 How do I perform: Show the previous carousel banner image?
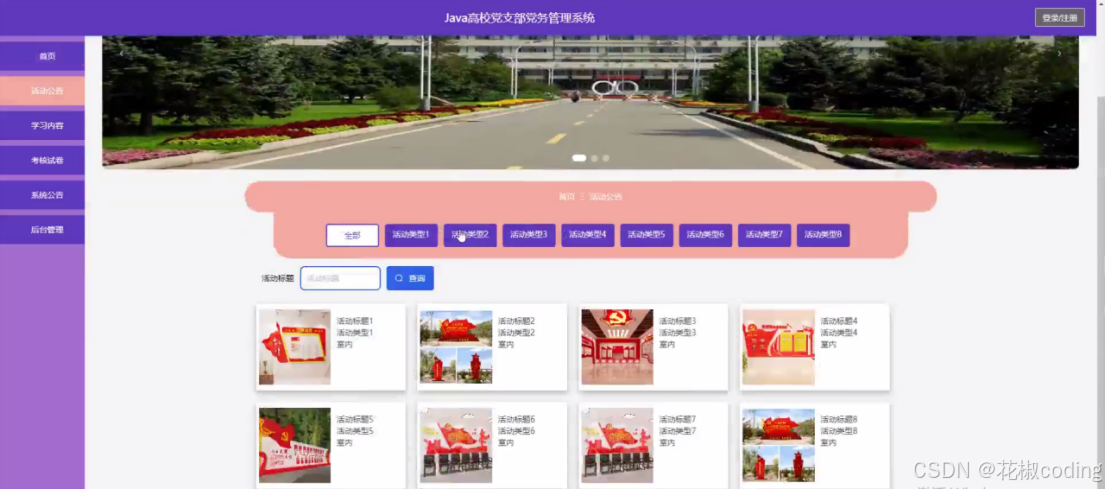coord(121,54)
